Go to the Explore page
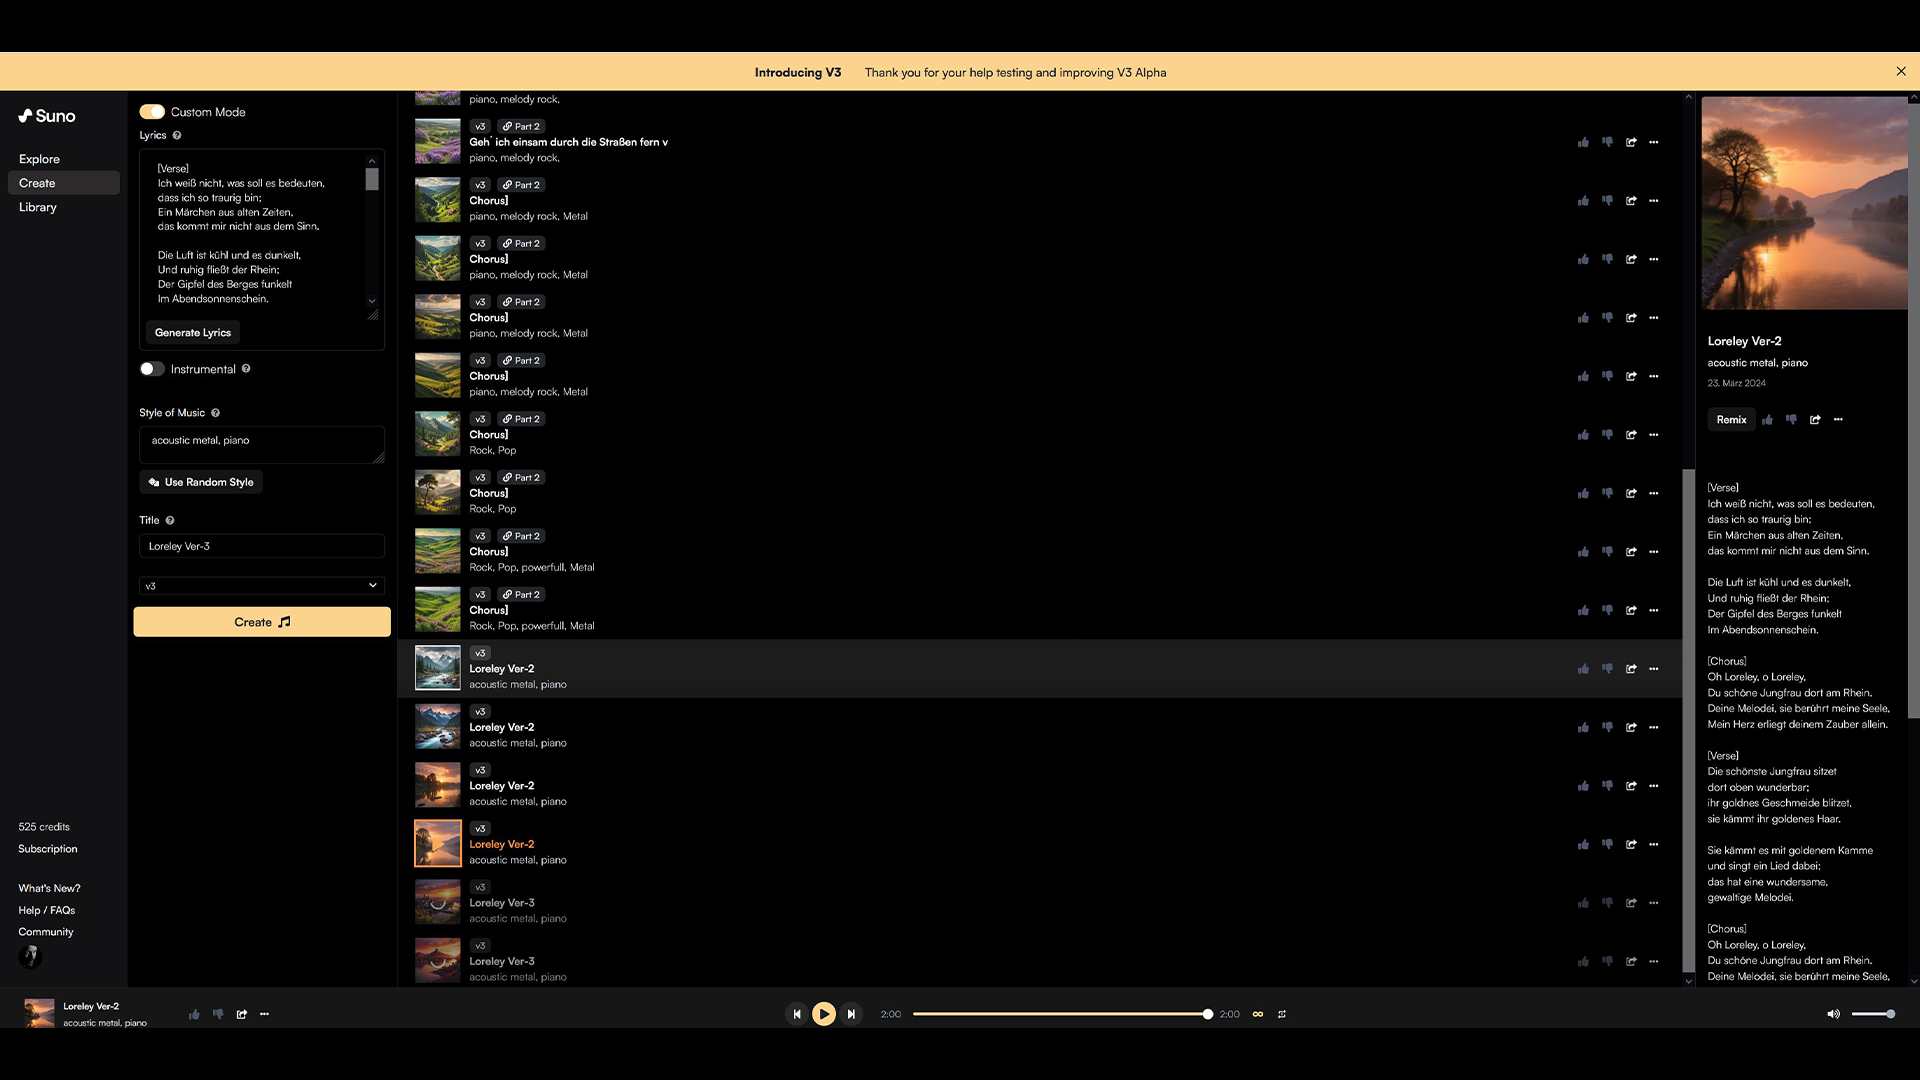This screenshot has width=1920, height=1080. click(39, 159)
